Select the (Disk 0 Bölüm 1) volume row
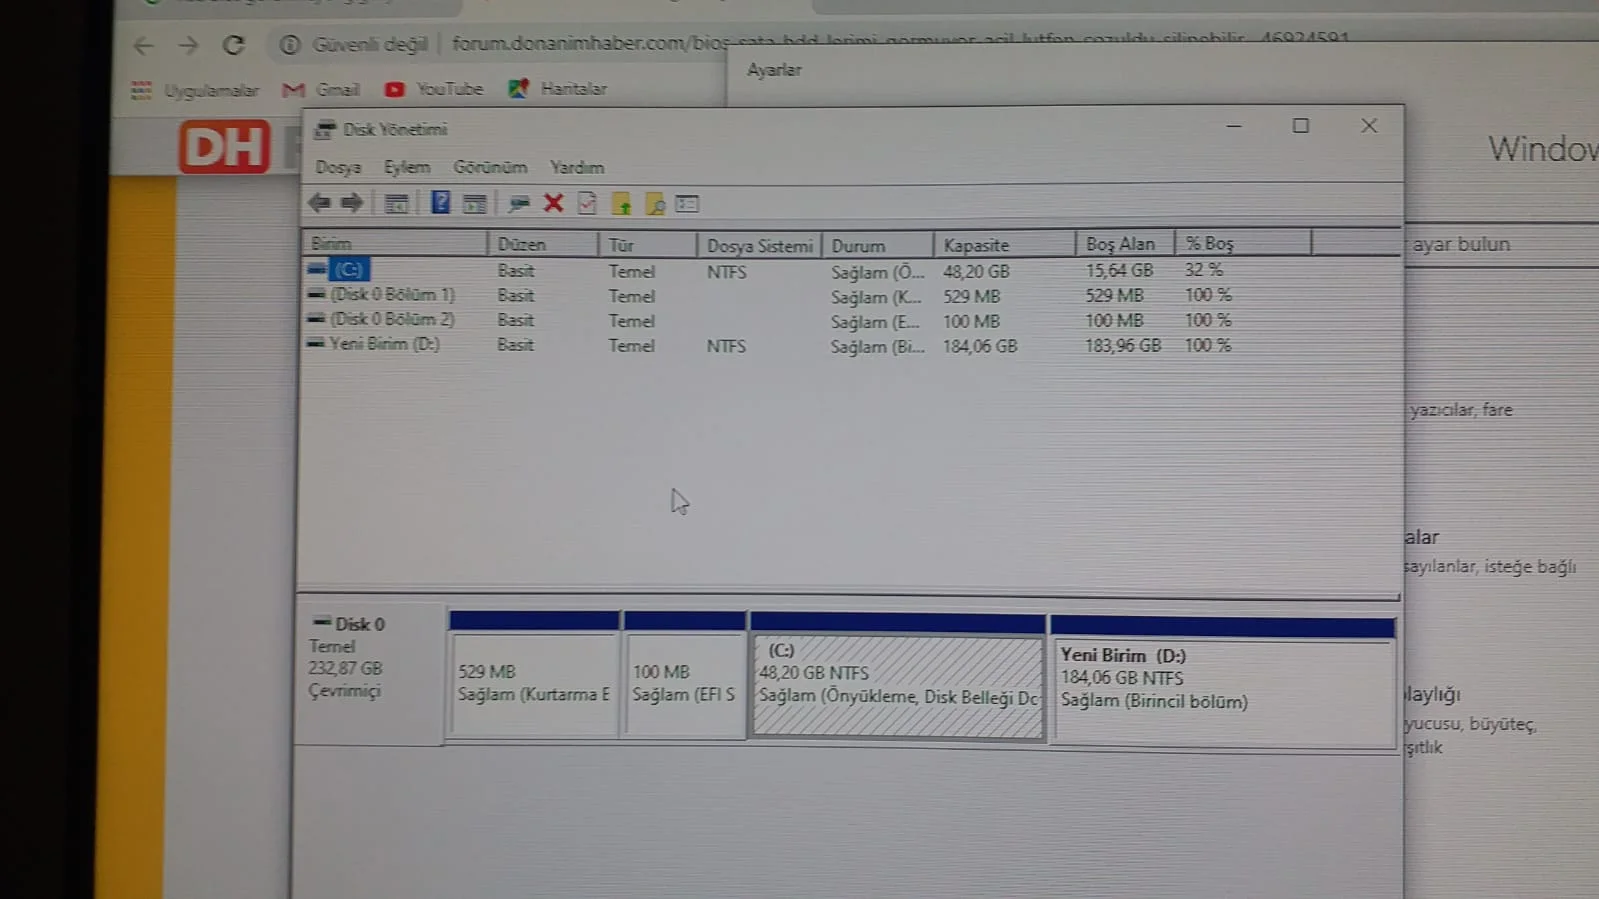 pos(850,295)
